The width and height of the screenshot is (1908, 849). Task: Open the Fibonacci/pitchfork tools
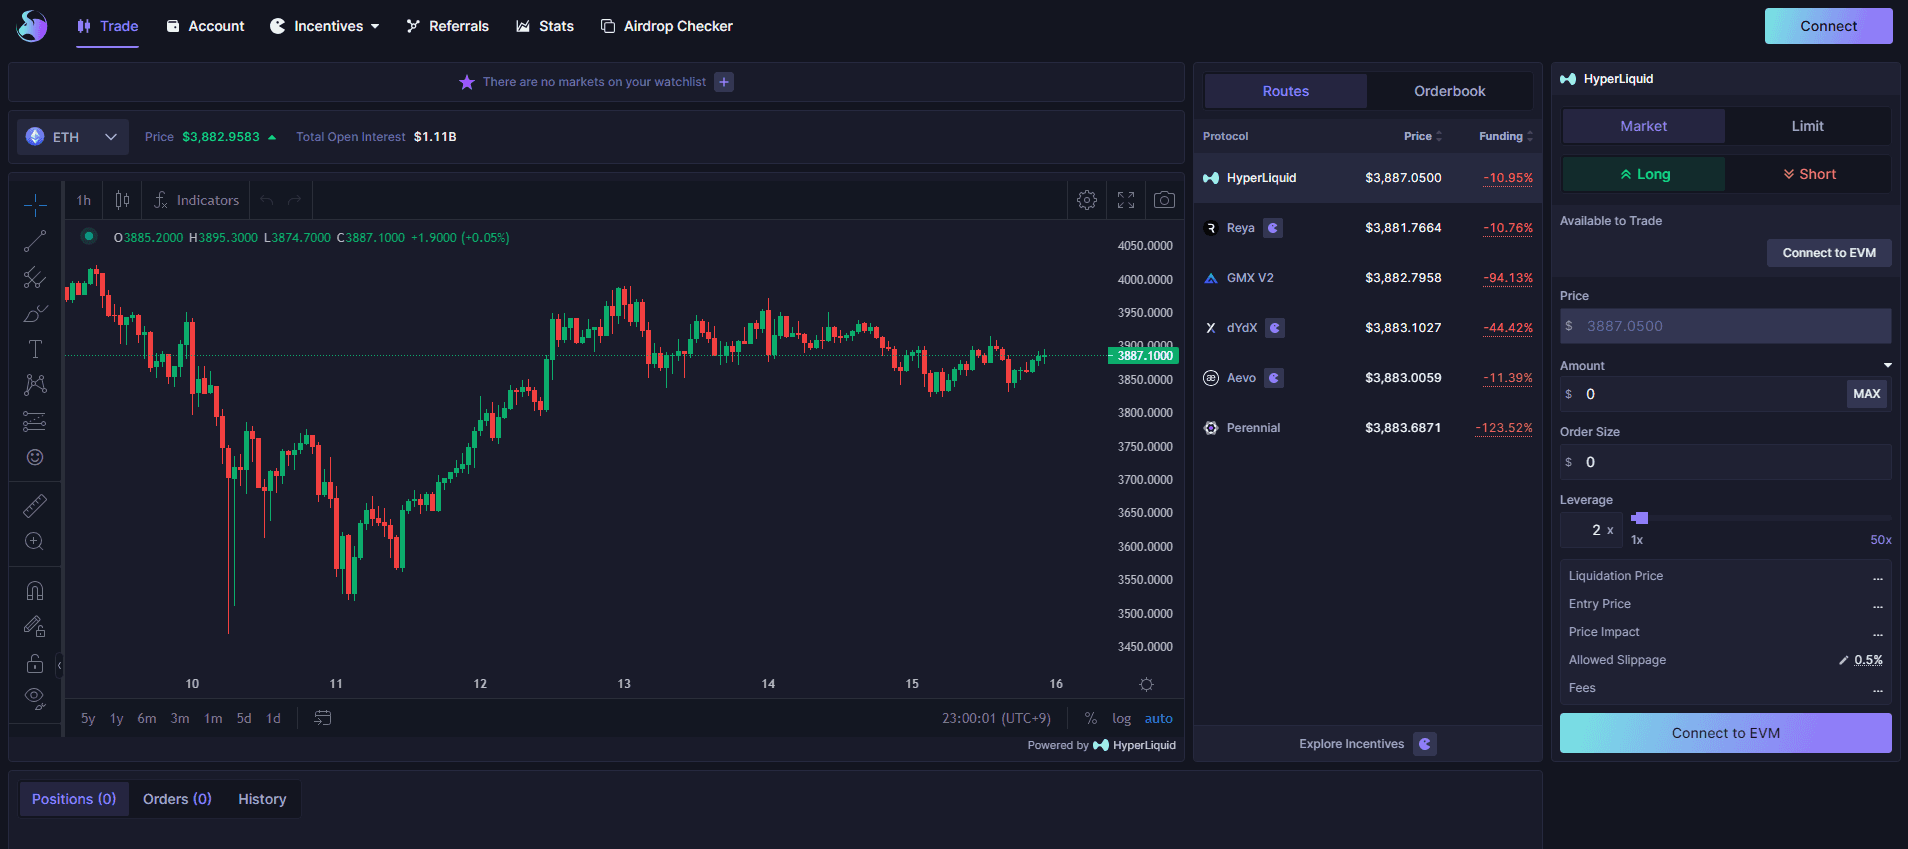coord(35,277)
